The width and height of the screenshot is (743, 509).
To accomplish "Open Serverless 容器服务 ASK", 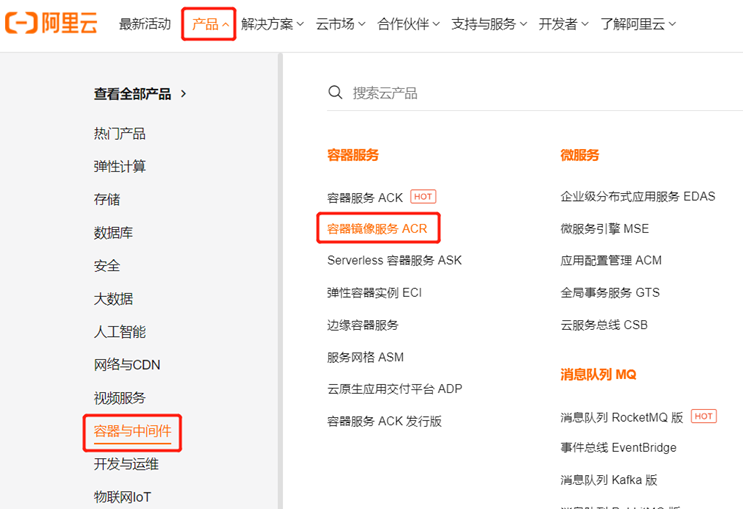I will [394, 260].
